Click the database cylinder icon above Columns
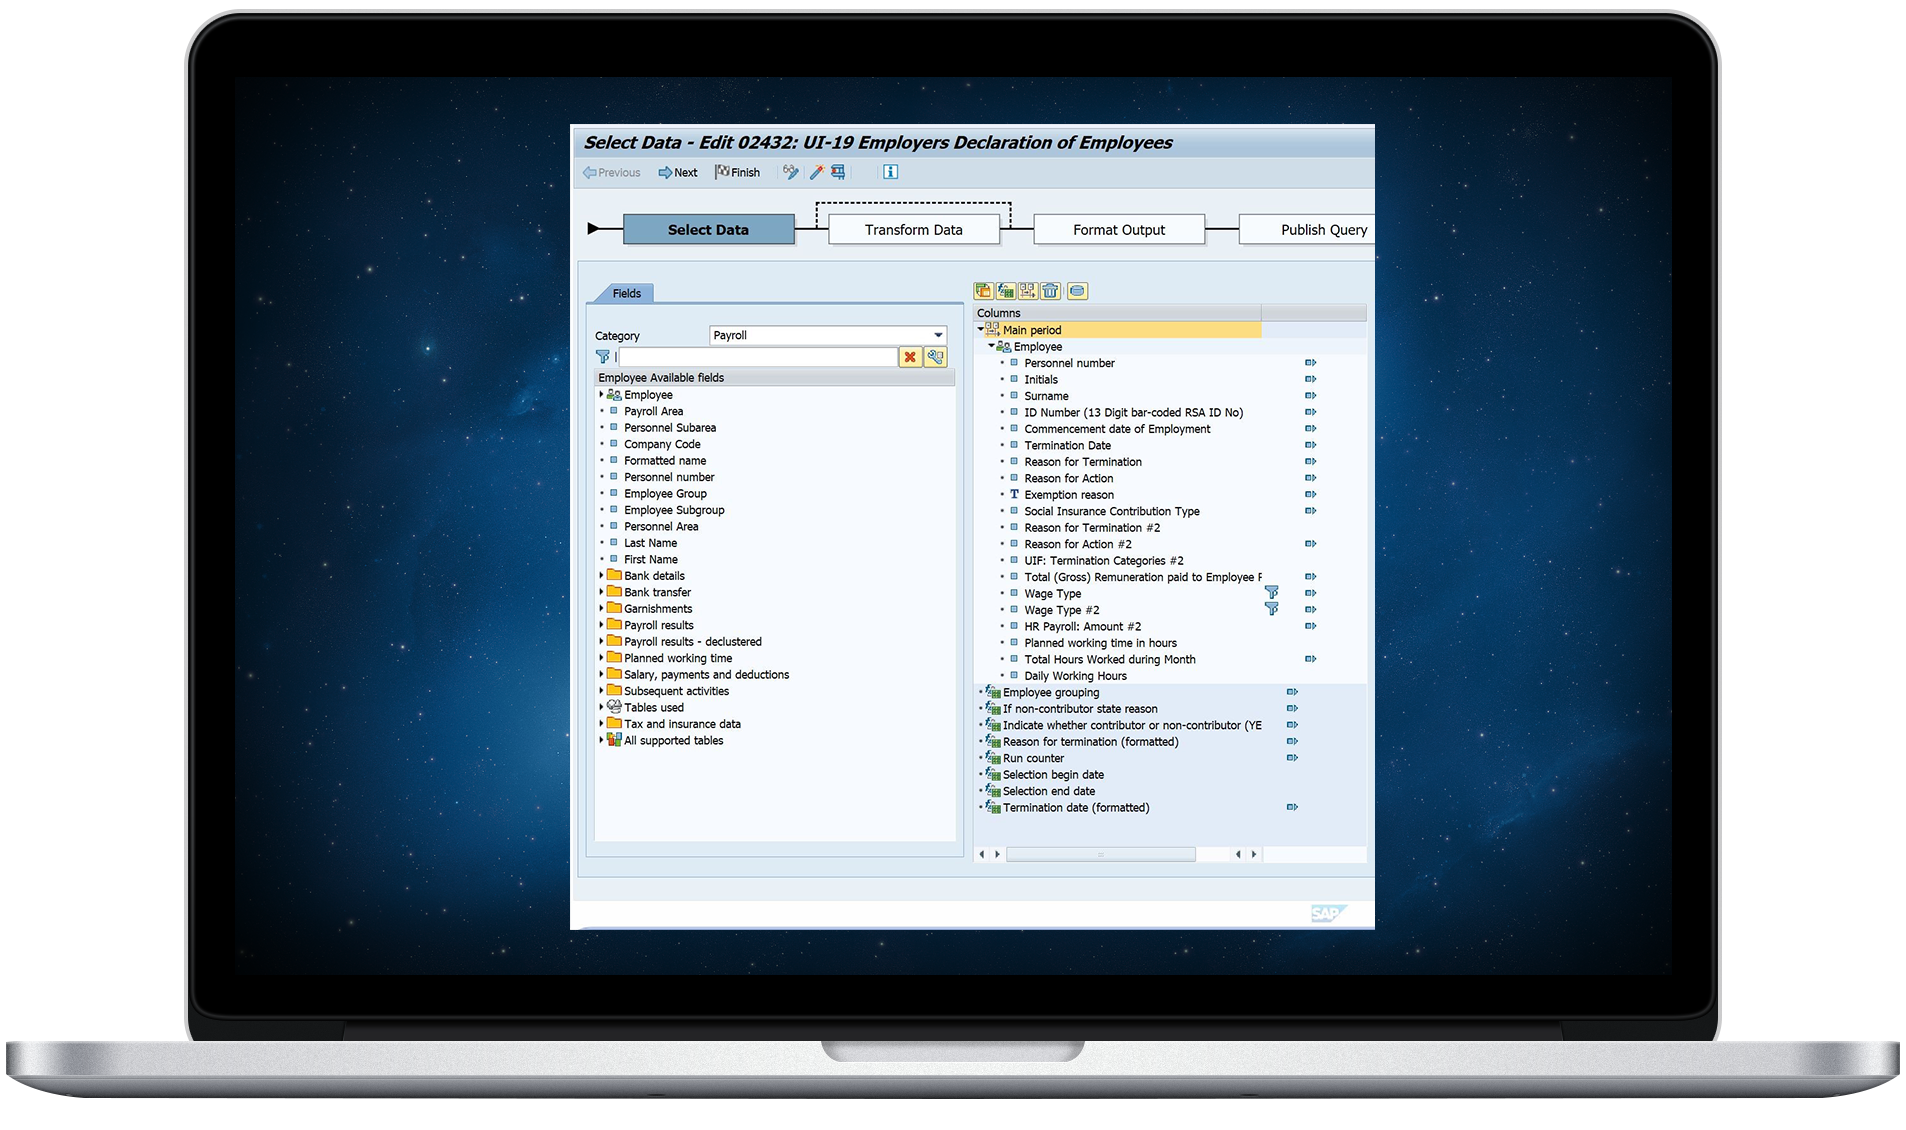The height and width of the screenshot is (1130, 1906). (x=1077, y=291)
